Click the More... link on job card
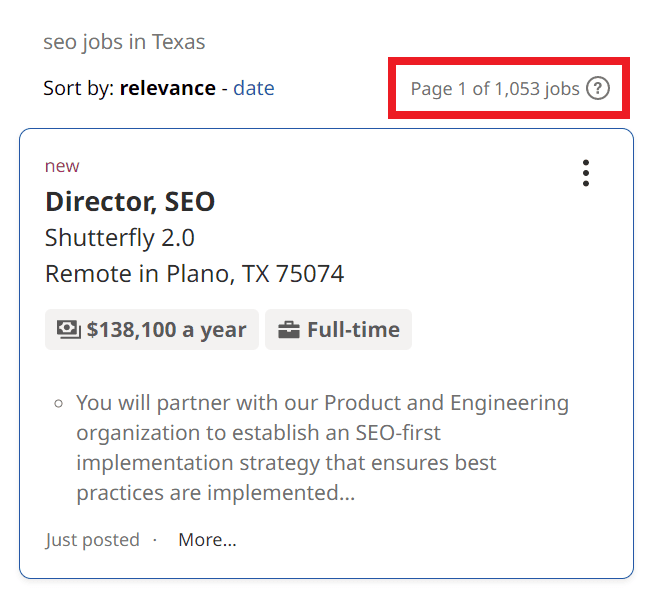 click(207, 540)
